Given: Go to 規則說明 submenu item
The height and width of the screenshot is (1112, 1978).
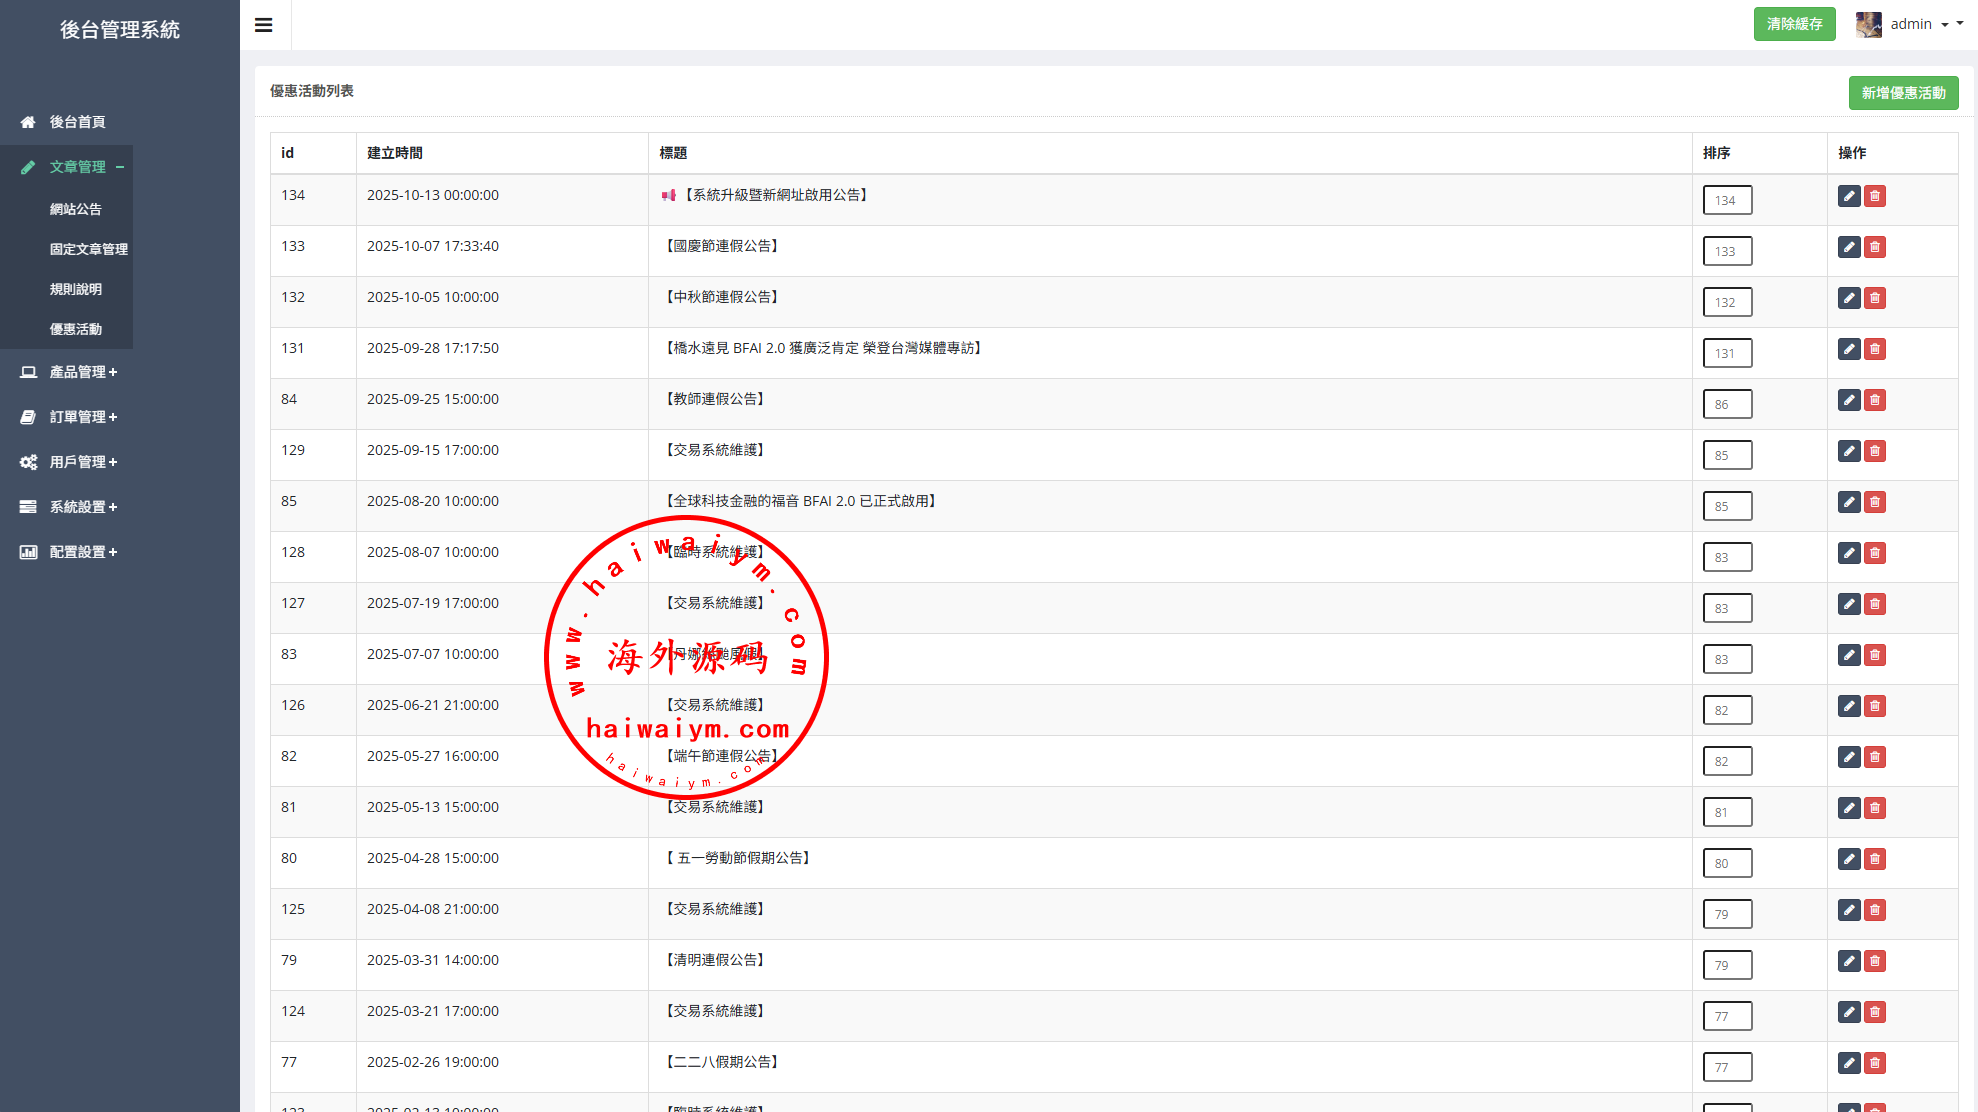Looking at the screenshot, I should tap(76, 289).
